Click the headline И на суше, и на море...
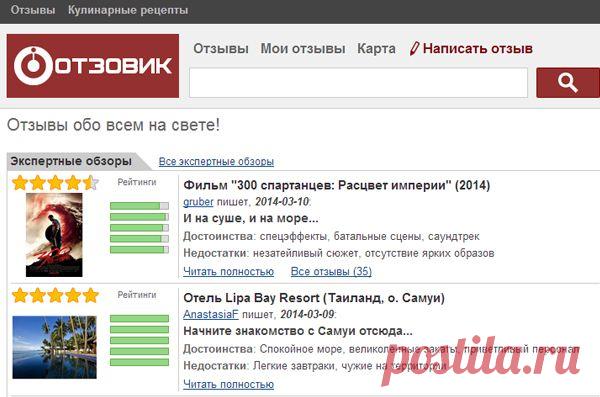 pos(251,219)
